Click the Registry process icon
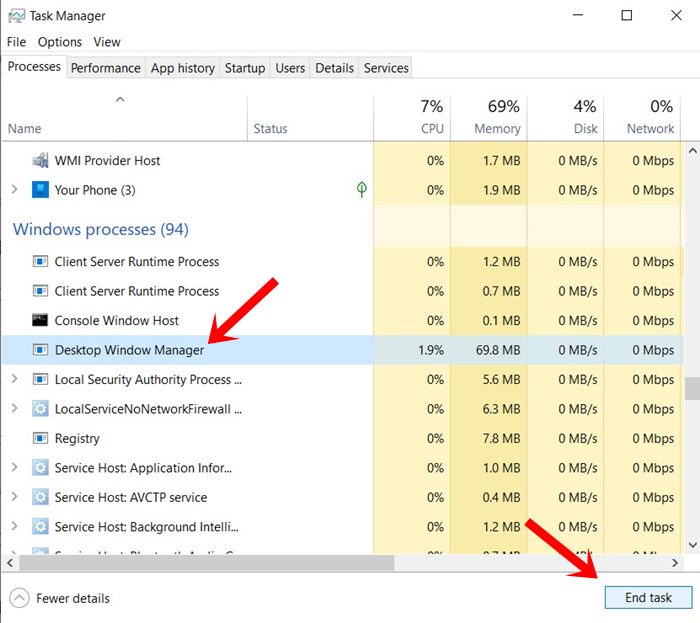This screenshot has height=623, width=700. point(40,438)
